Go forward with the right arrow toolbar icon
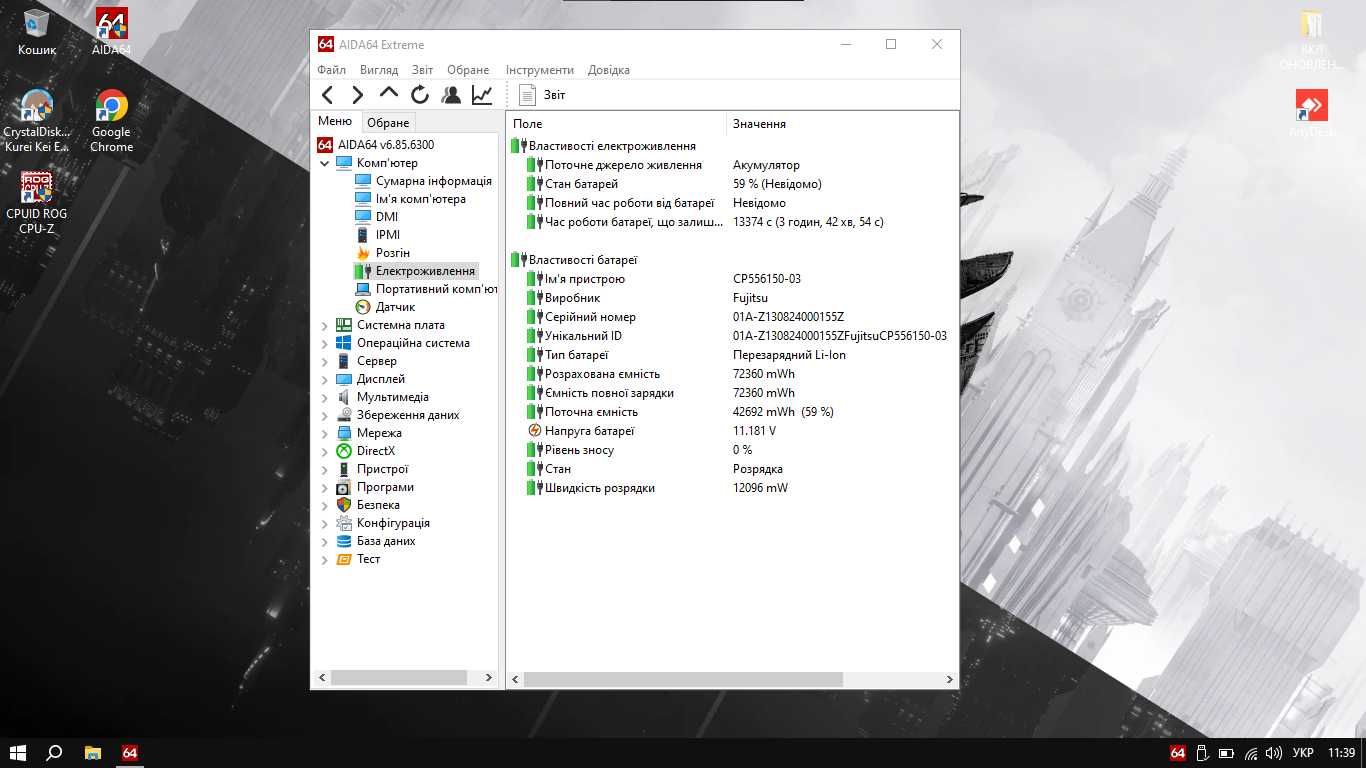 coord(358,95)
